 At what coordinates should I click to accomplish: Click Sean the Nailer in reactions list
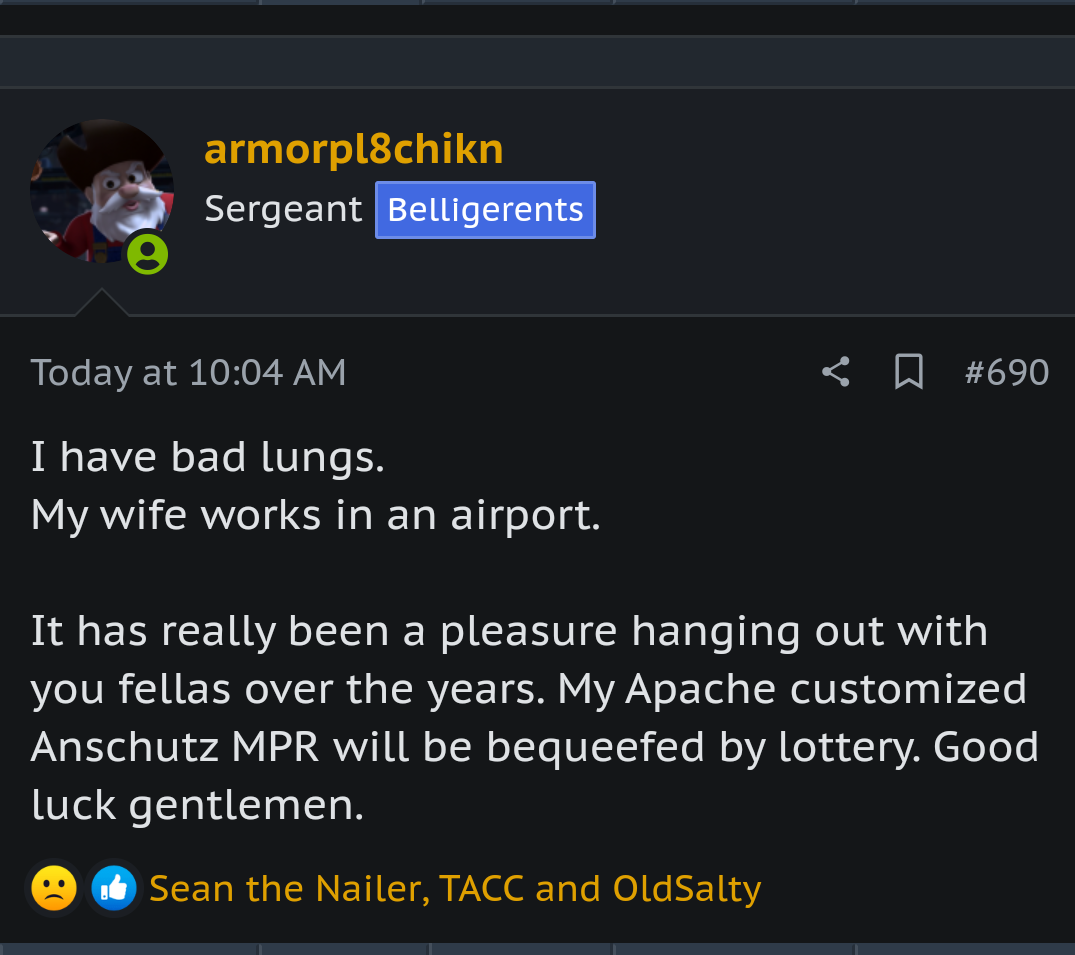288,888
